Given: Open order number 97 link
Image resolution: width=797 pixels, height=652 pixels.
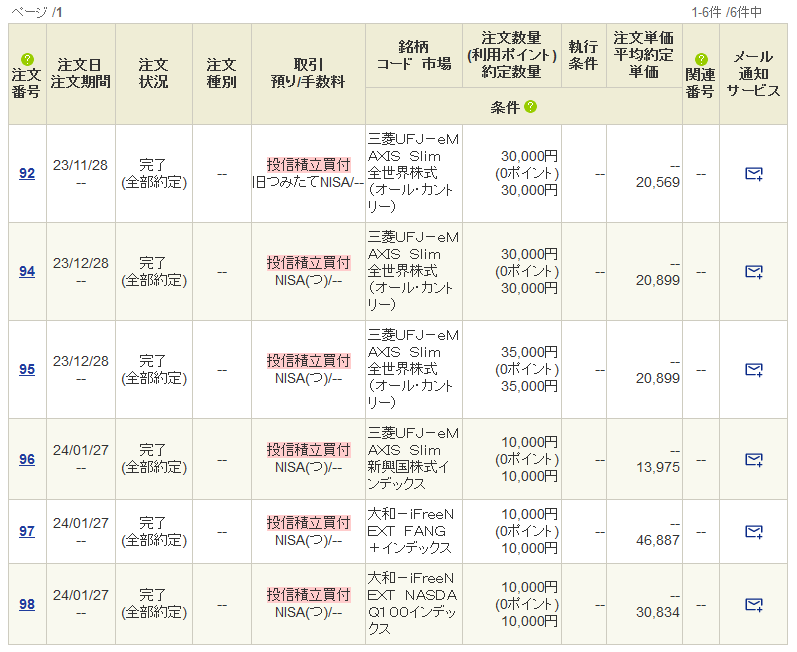Looking at the screenshot, I should click(27, 532).
